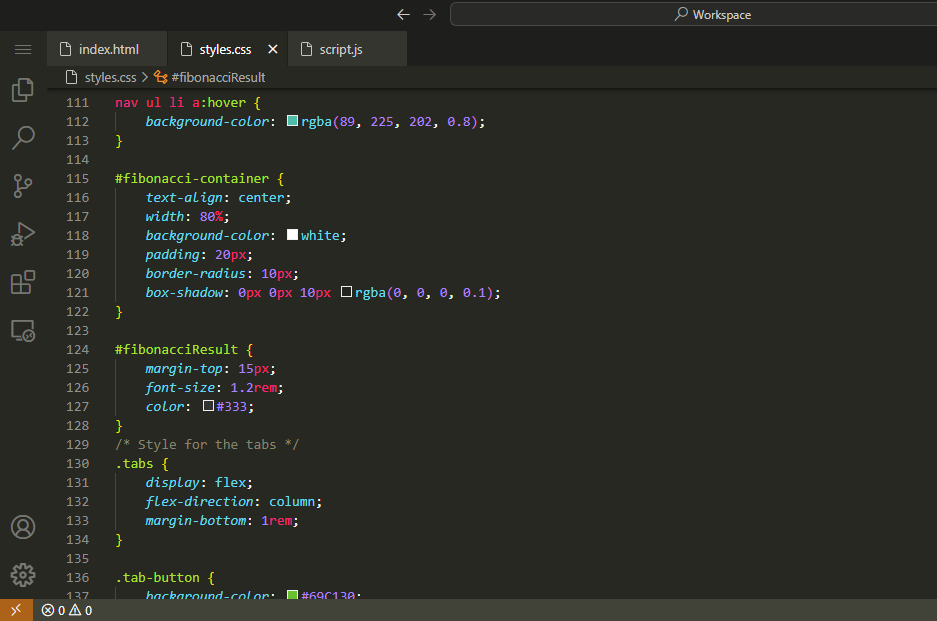
Task: Open the Extensions view
Action: coord(22,282)
